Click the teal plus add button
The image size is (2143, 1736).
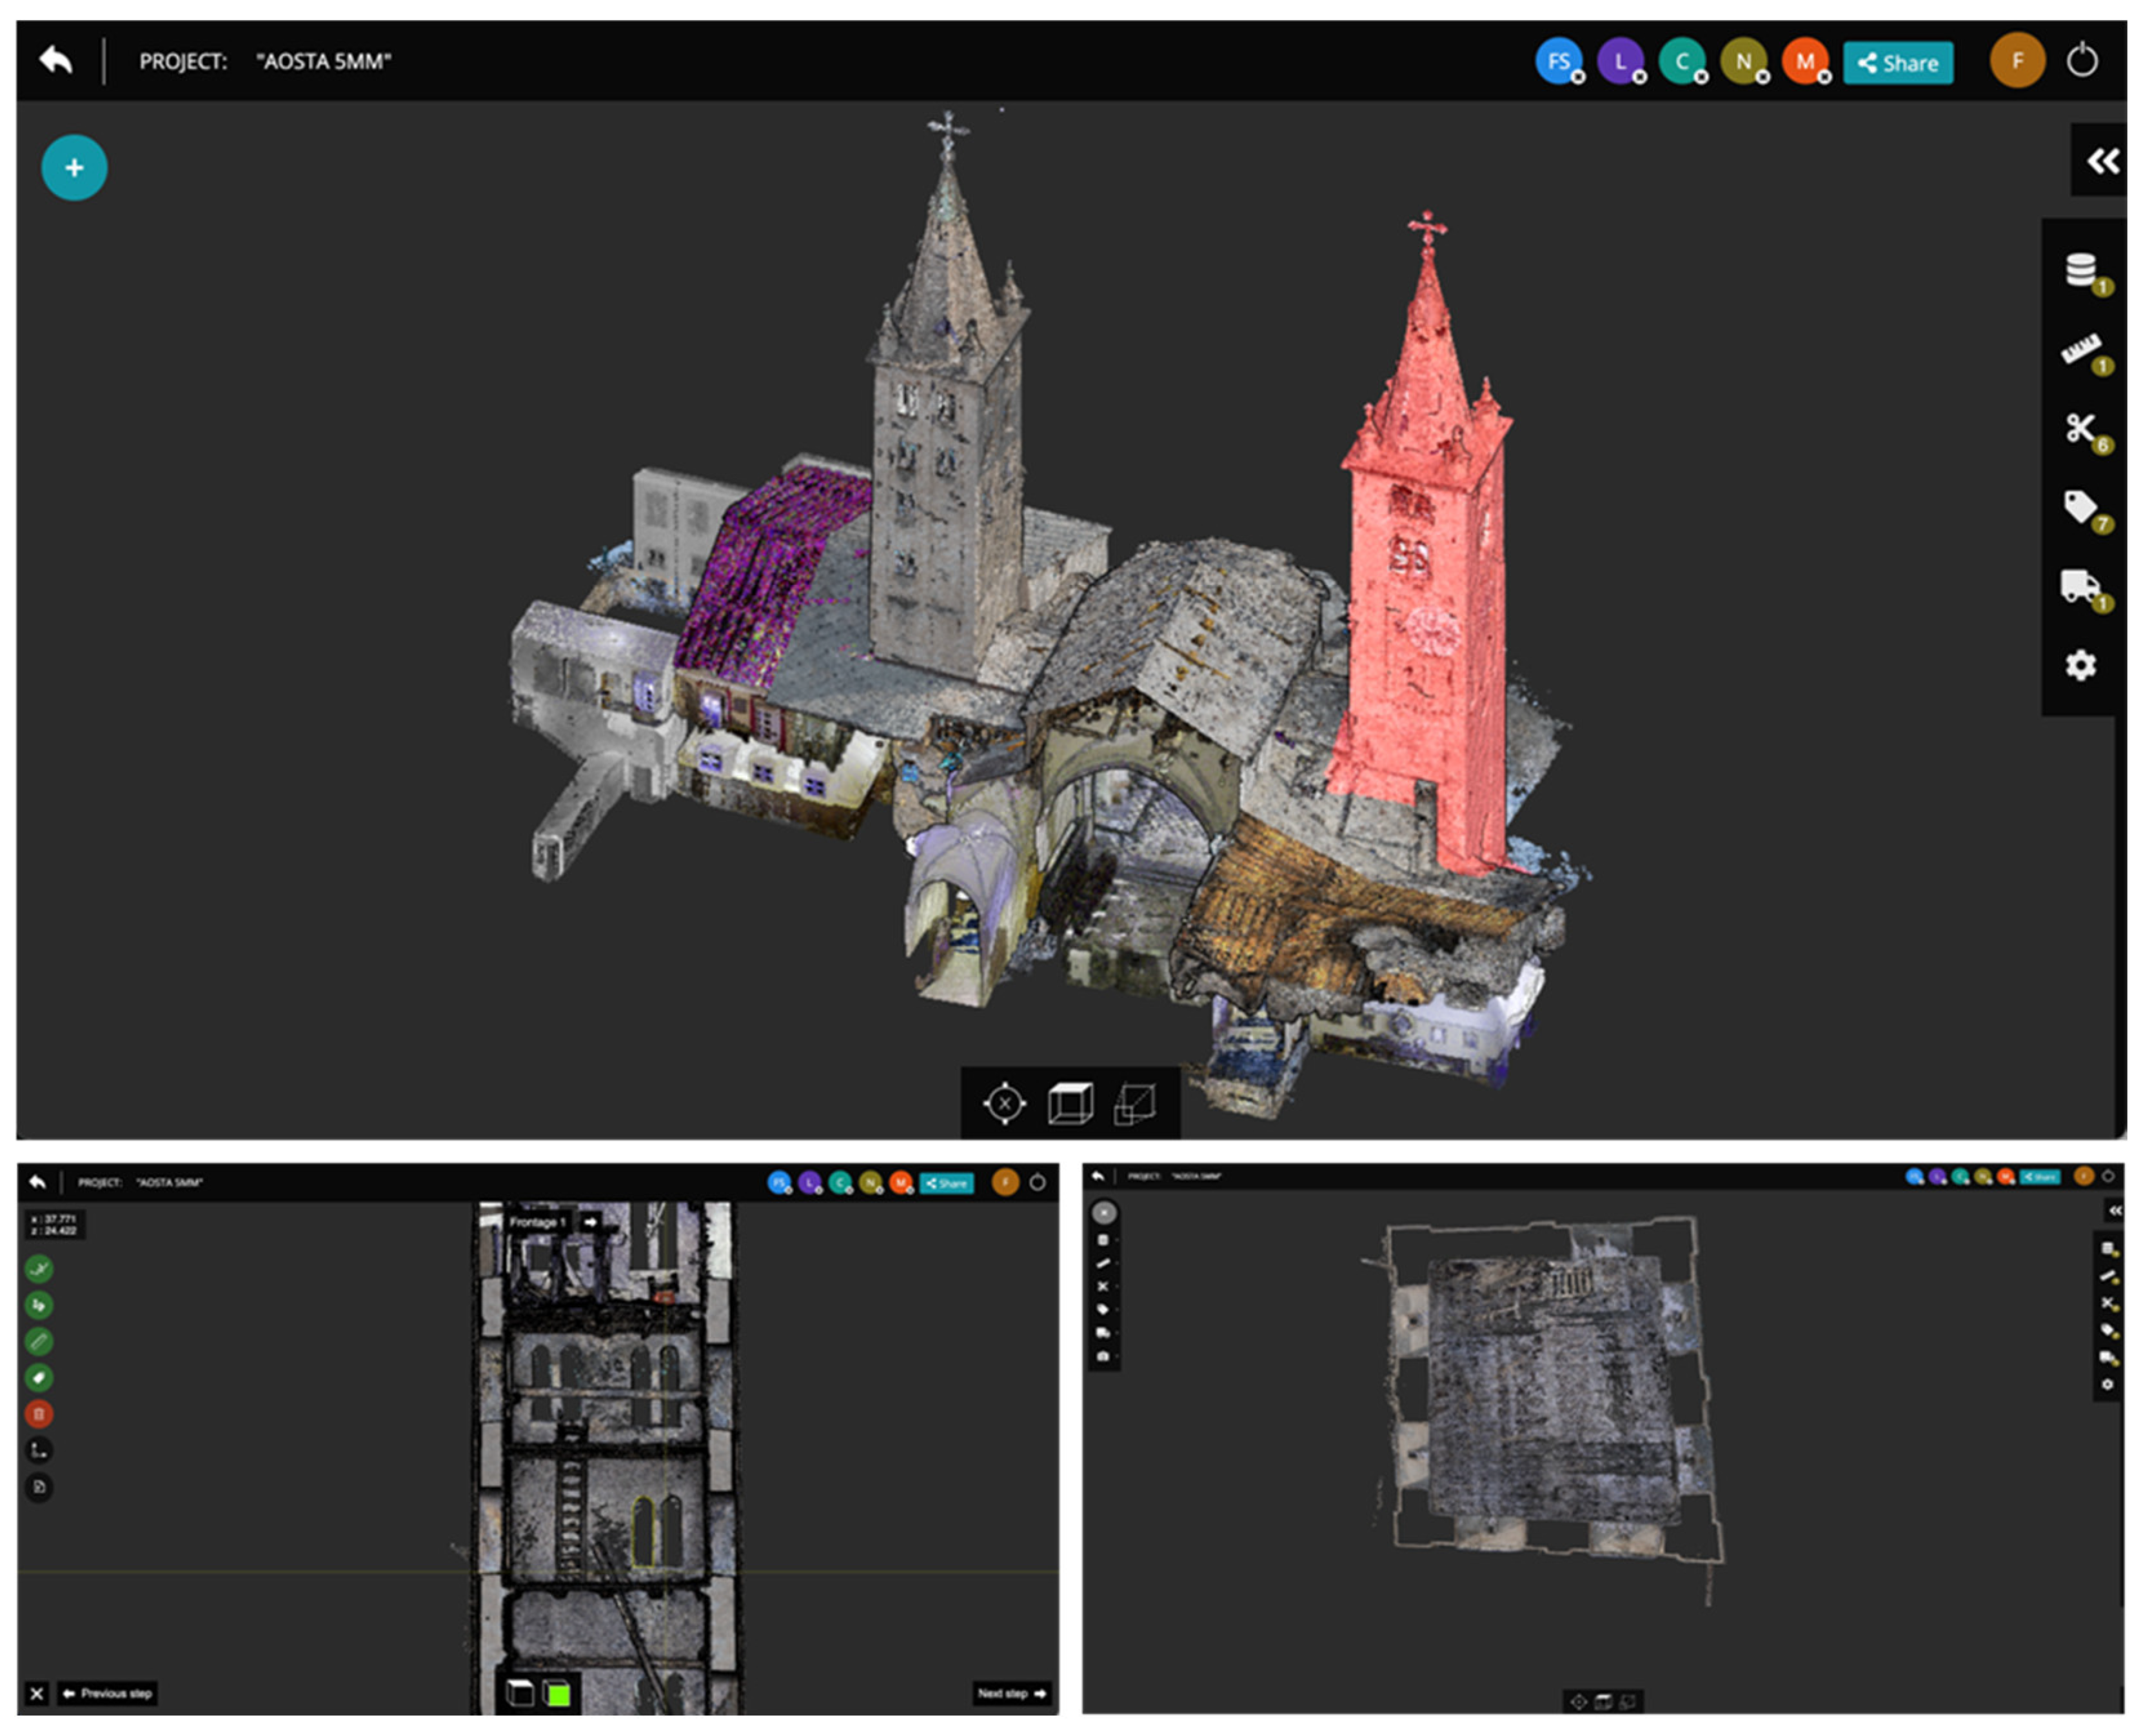tap(74, 168)
